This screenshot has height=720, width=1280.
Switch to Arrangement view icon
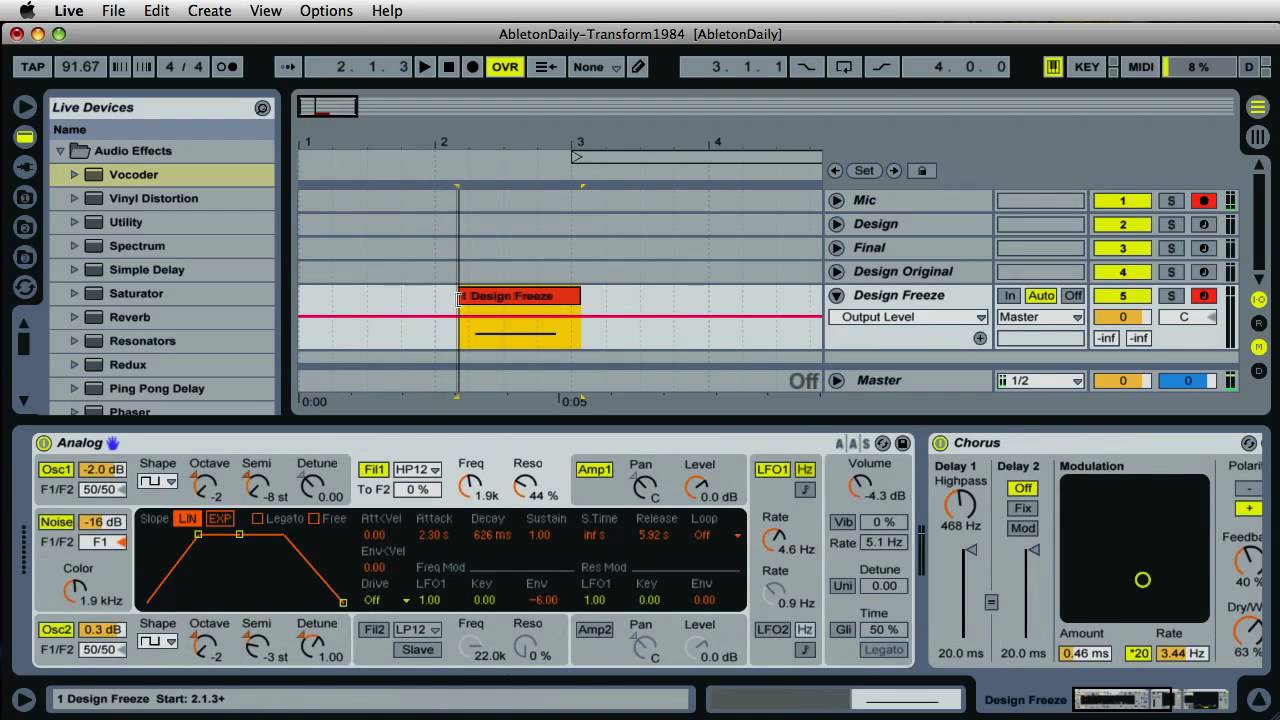click(1257, 107)
